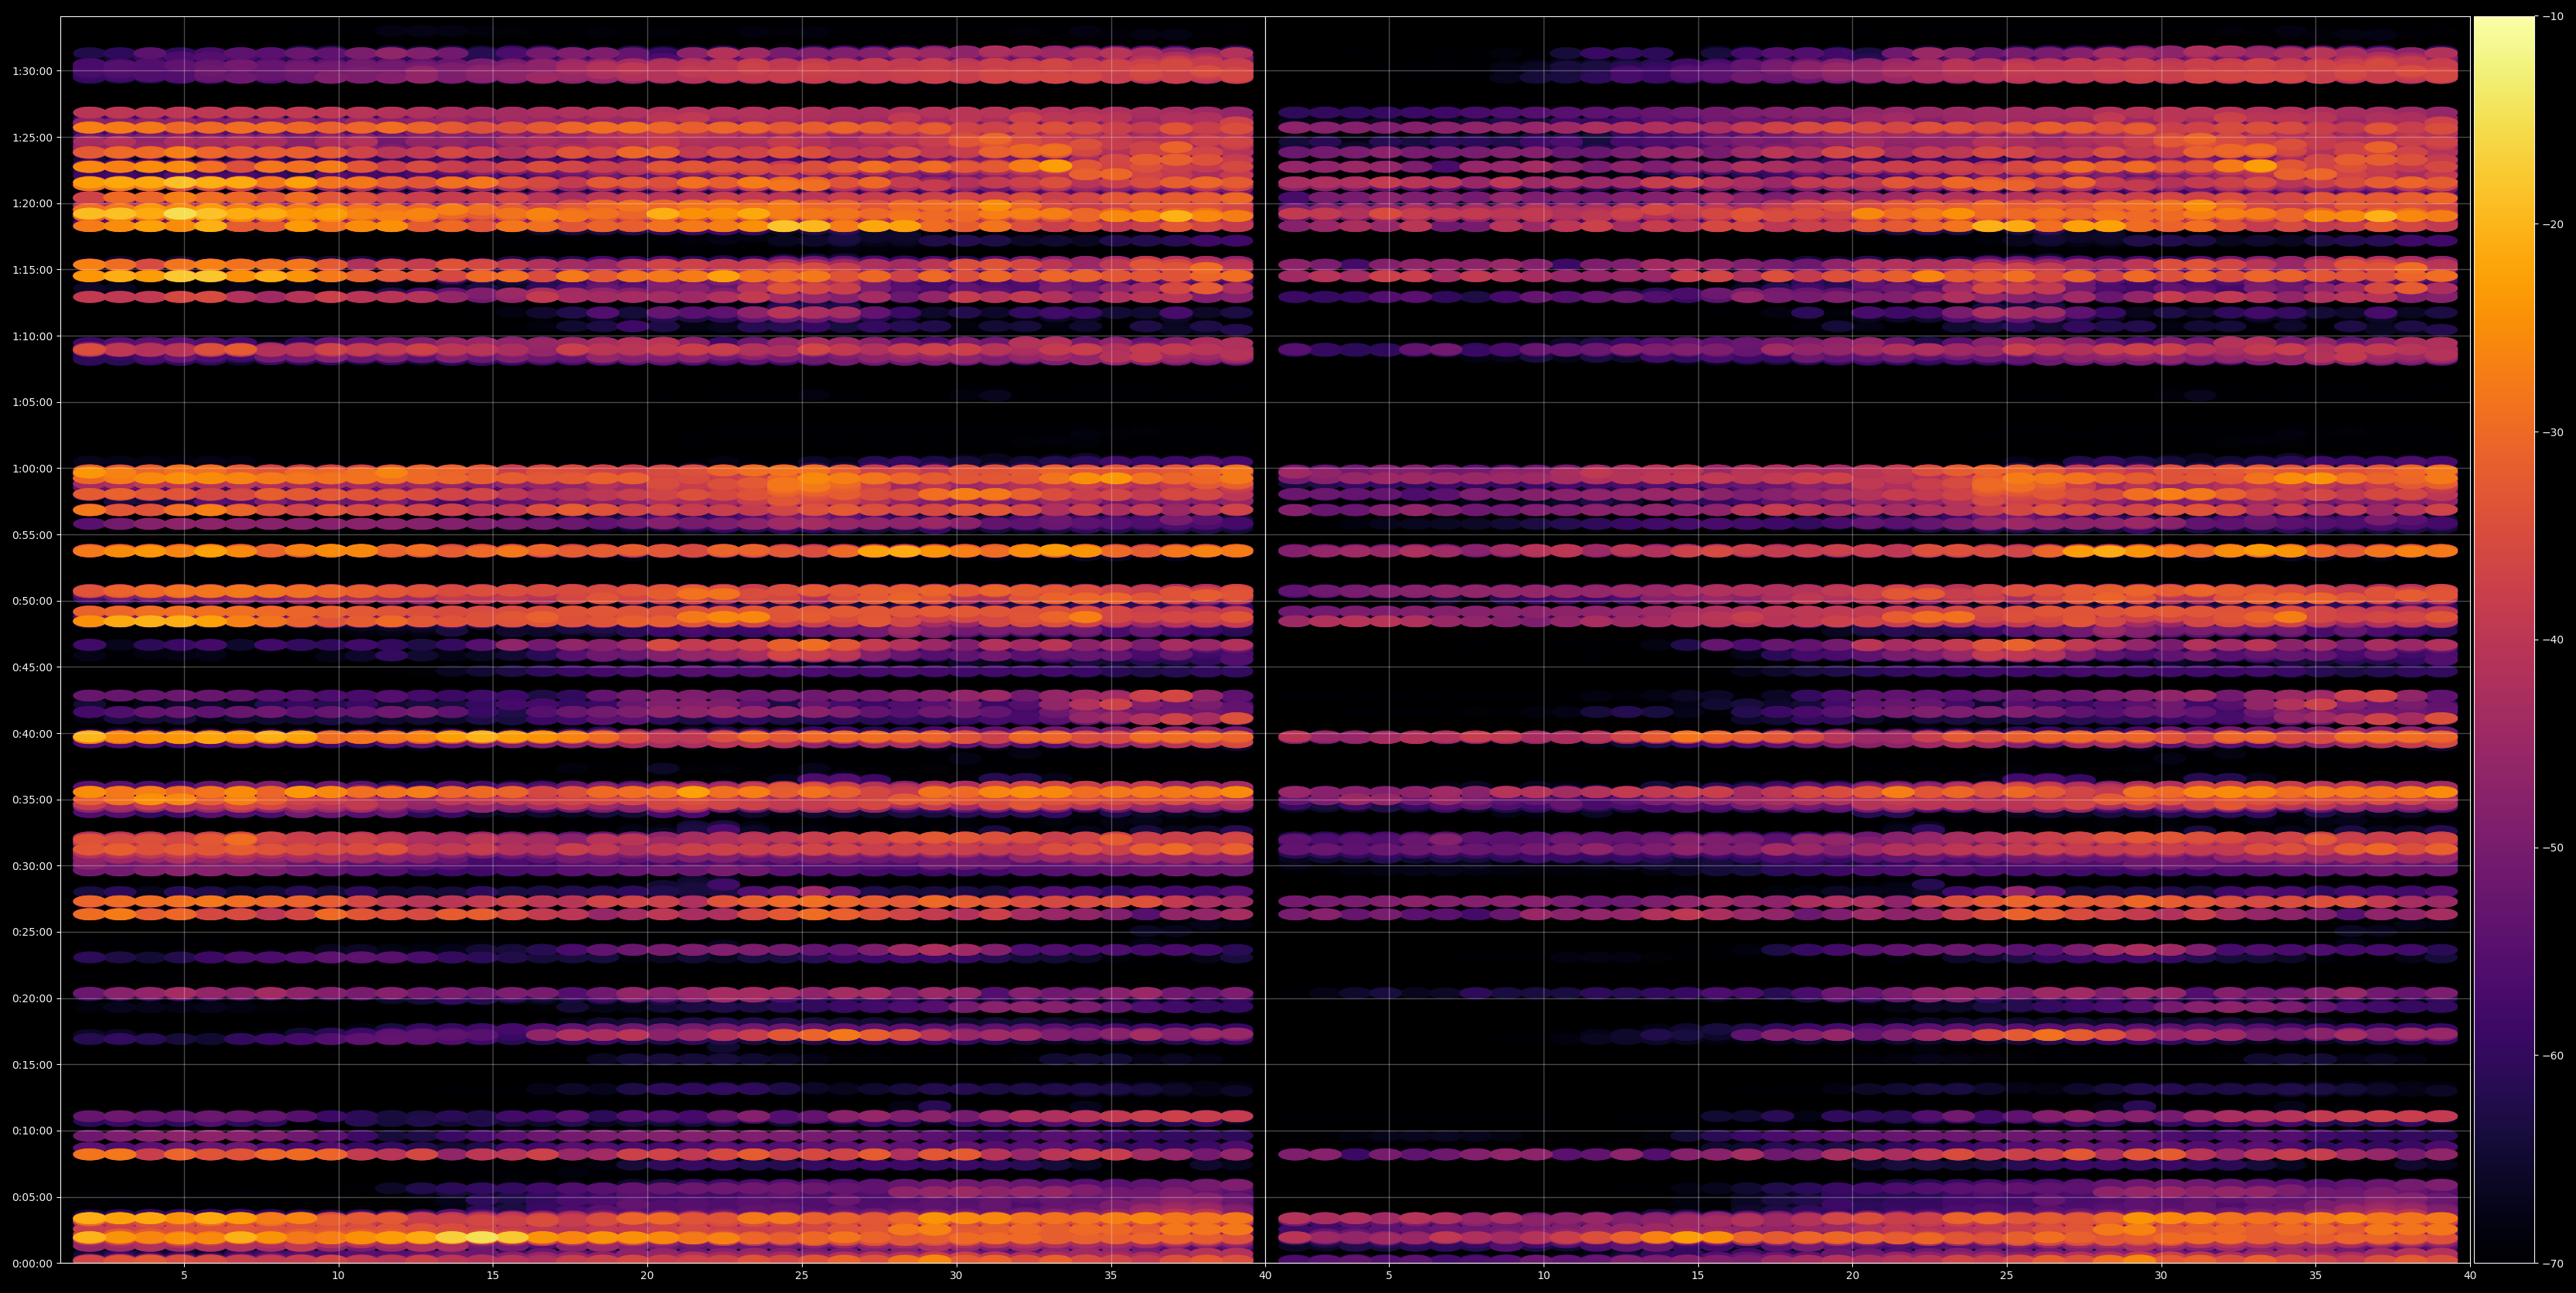Pick the 0:15:00 y-axis tick label
The width and height of the screenshot is (2576, 1293).
33,1065
